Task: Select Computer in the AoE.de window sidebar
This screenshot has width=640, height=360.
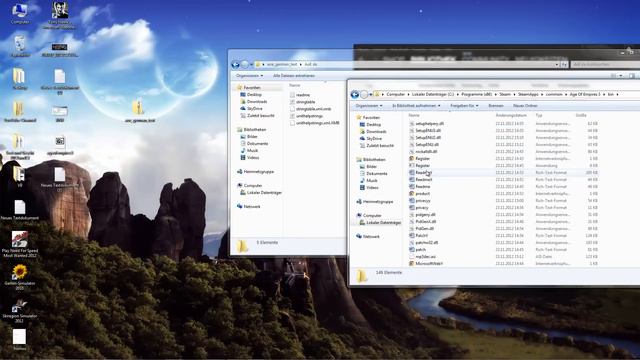Action: [253, 185]
